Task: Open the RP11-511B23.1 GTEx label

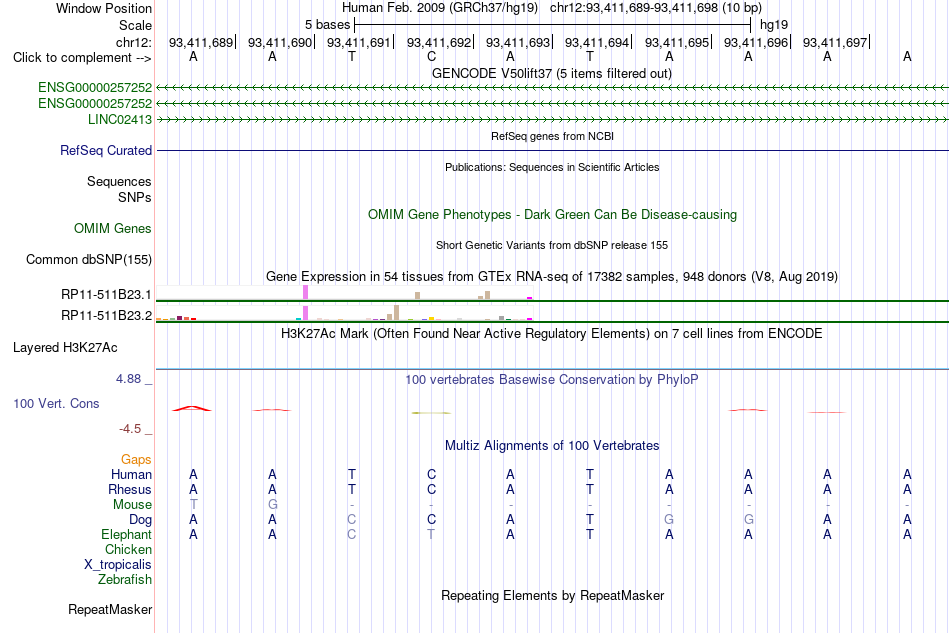Action: 106,294
